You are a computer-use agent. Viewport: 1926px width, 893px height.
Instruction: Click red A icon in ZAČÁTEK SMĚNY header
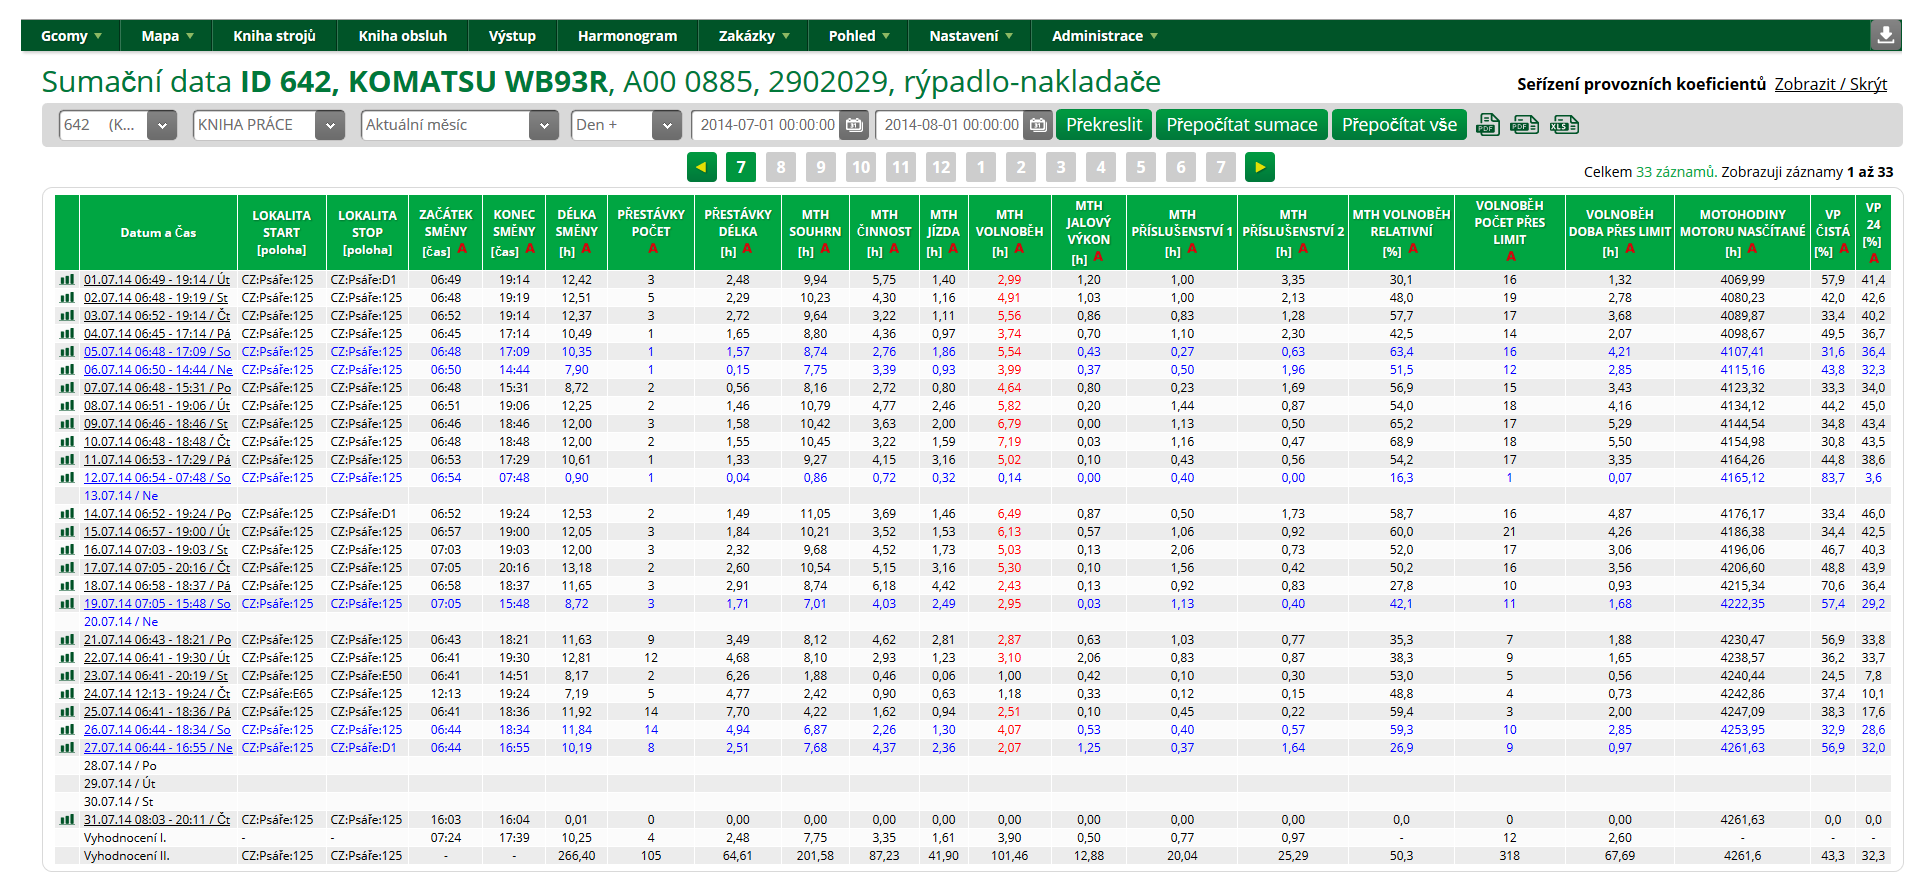[462, 250]
